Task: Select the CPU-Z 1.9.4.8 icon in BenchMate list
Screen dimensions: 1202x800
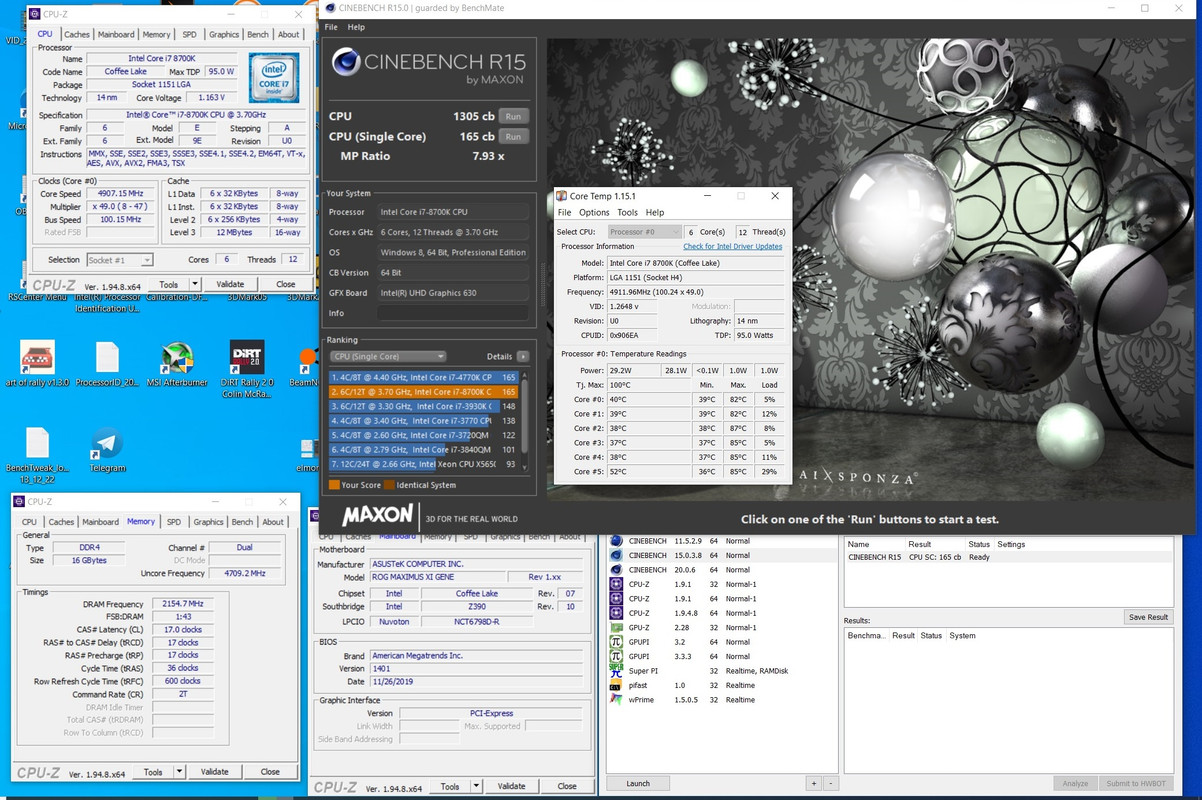Action: pyautogui.click(x=616, y=613)
